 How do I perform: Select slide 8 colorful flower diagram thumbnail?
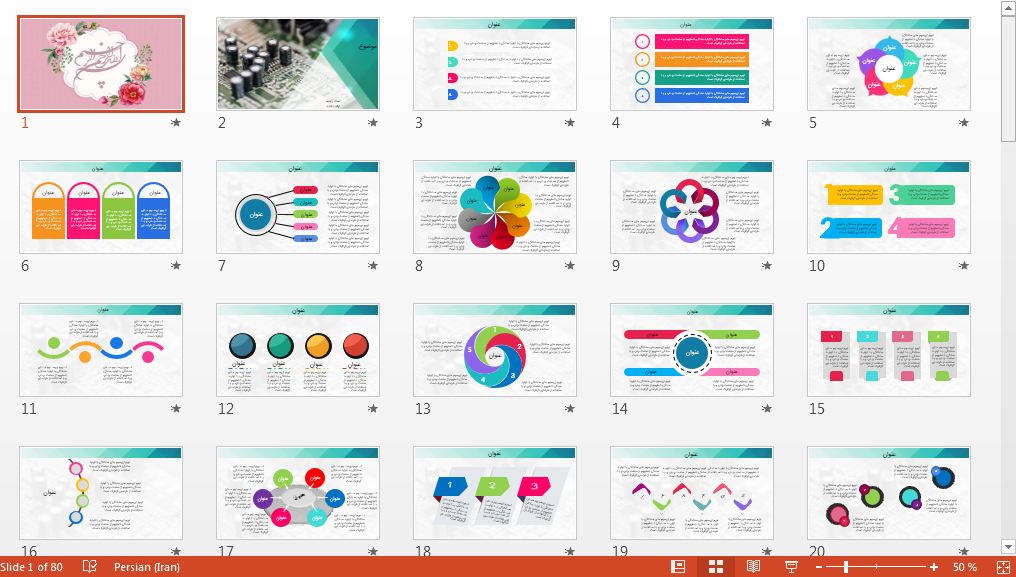click(494, 207)
